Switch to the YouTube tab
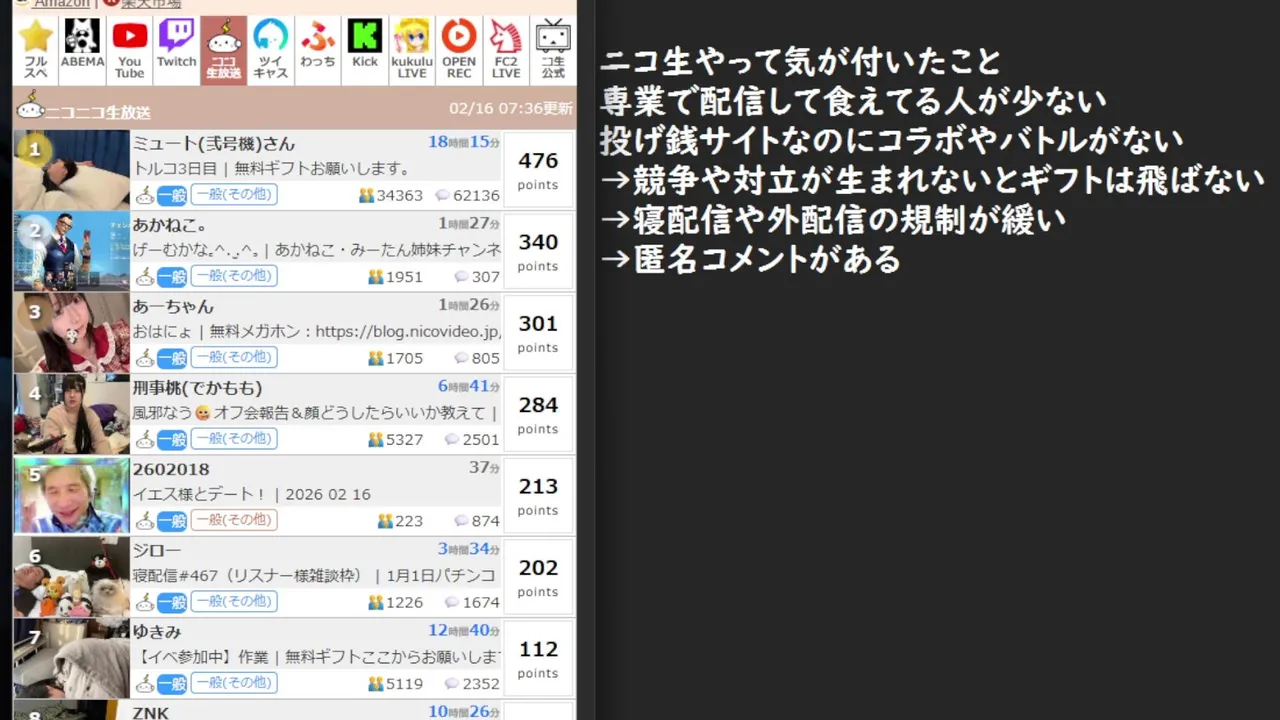Screen dimensions: 1280x720 129,50
